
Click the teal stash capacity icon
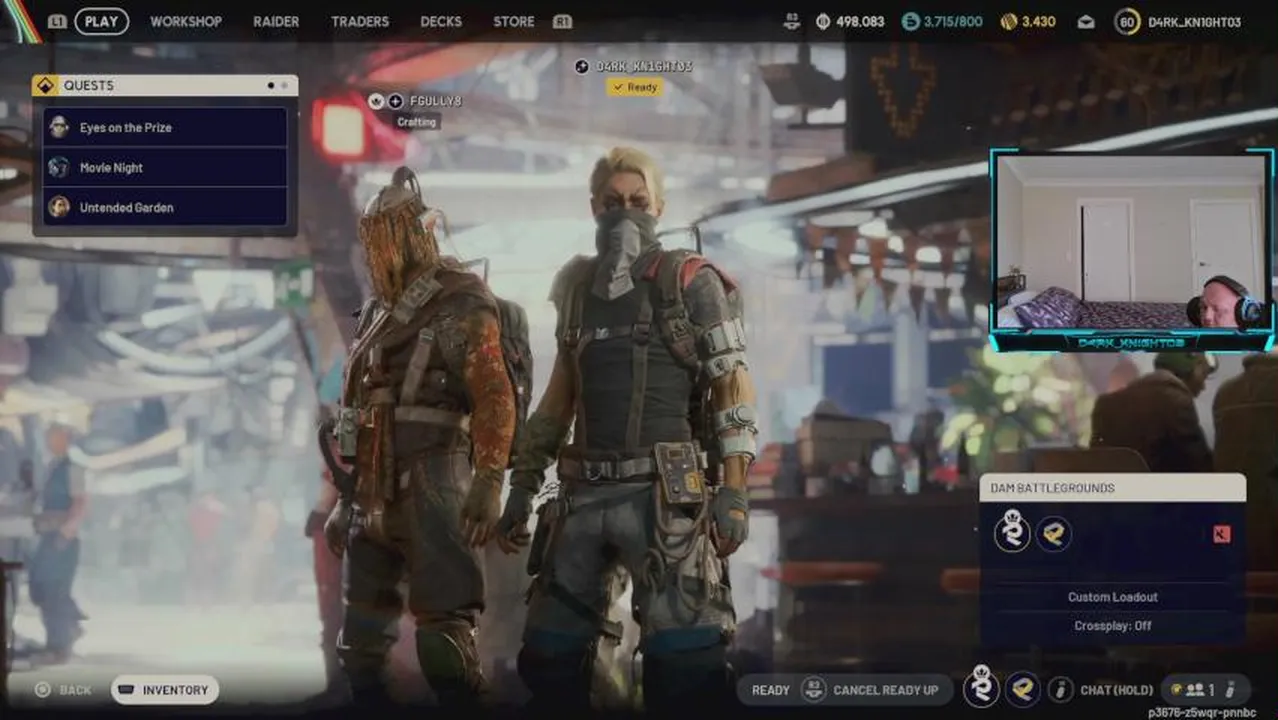point(910,21)
